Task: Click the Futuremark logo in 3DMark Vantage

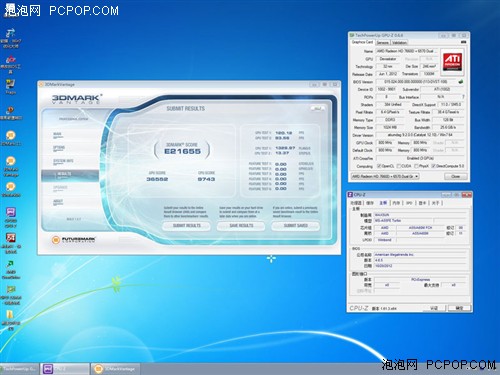Action: pos(73,240)
